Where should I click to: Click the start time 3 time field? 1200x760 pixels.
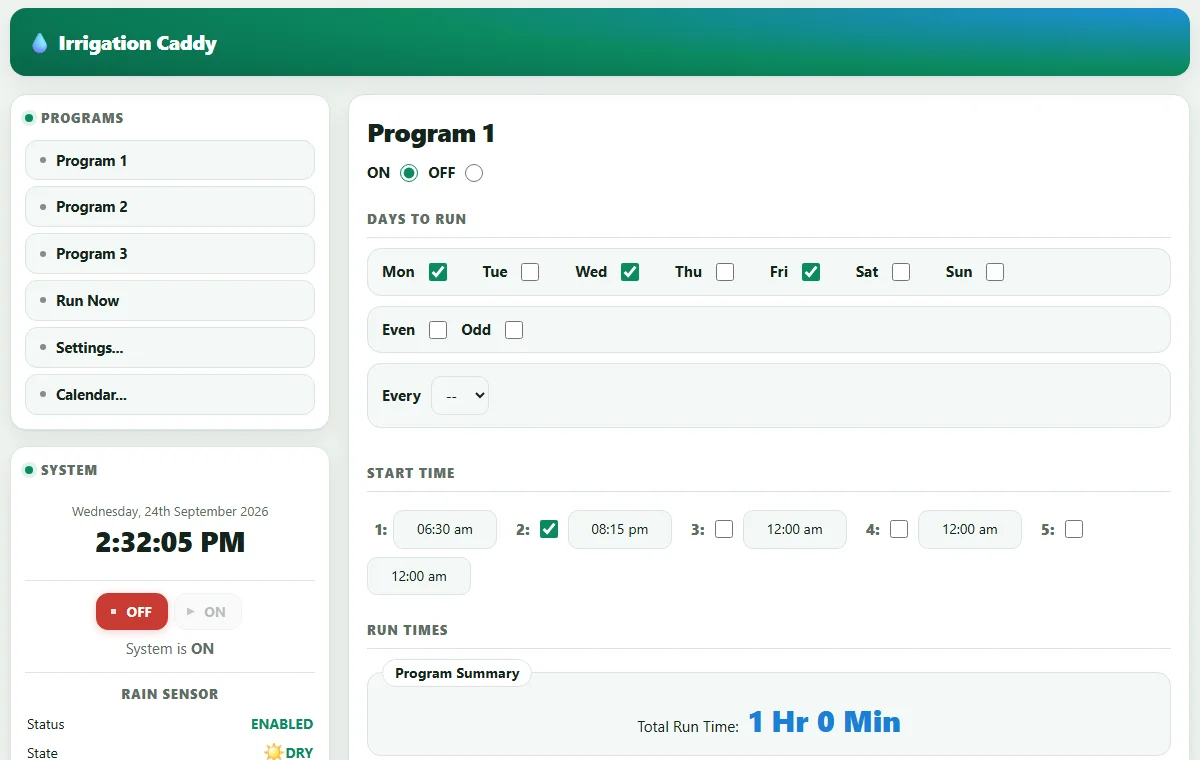(795, 530)
